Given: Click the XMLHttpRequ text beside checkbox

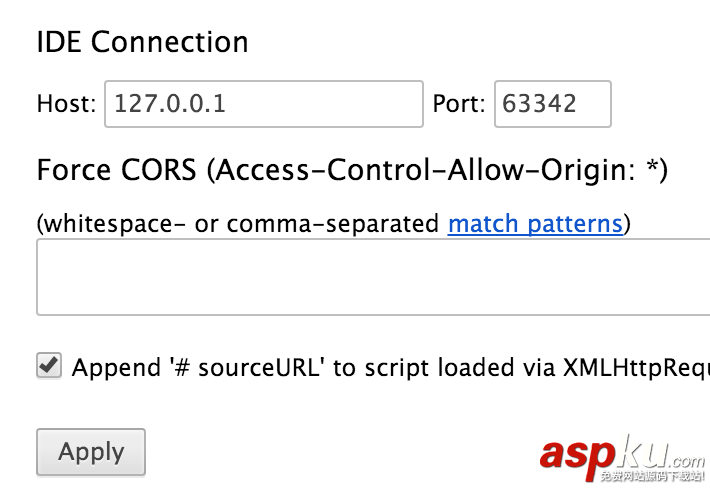Looking at the screenshot, I should coord(640,367).
